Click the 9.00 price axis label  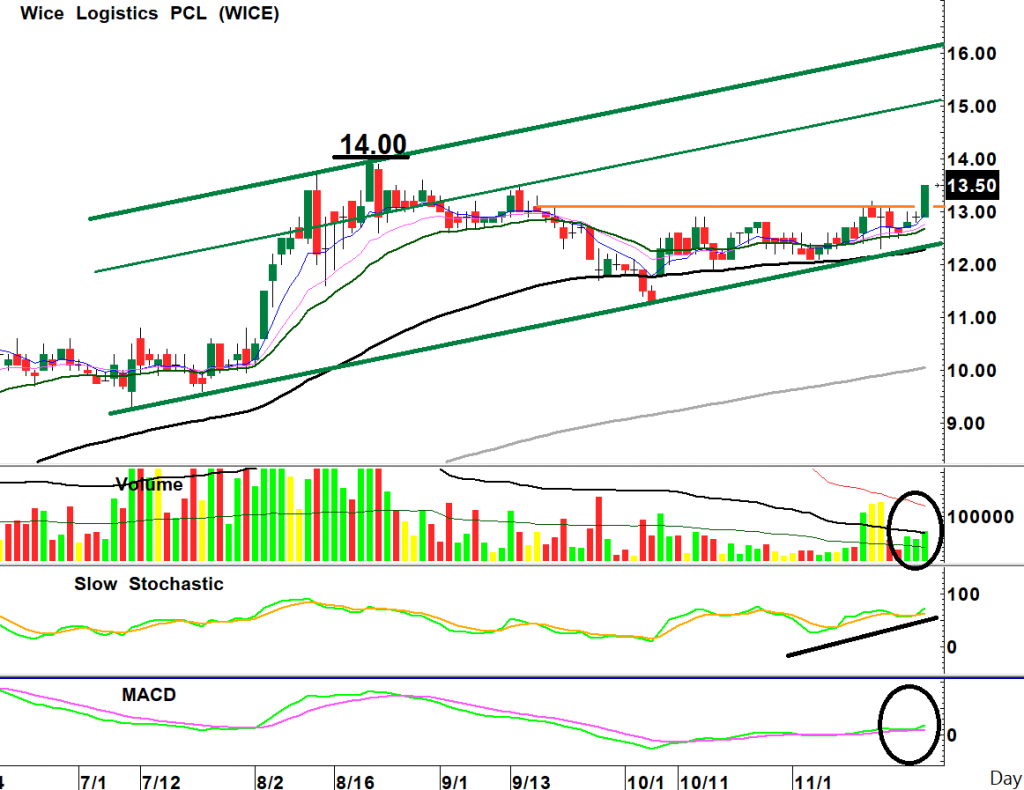(x=966, y=424)
